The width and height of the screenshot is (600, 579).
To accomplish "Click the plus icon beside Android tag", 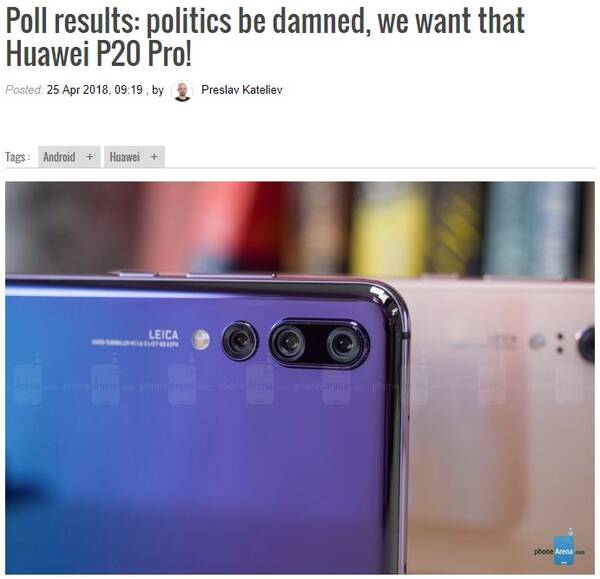I will [90, 157].
